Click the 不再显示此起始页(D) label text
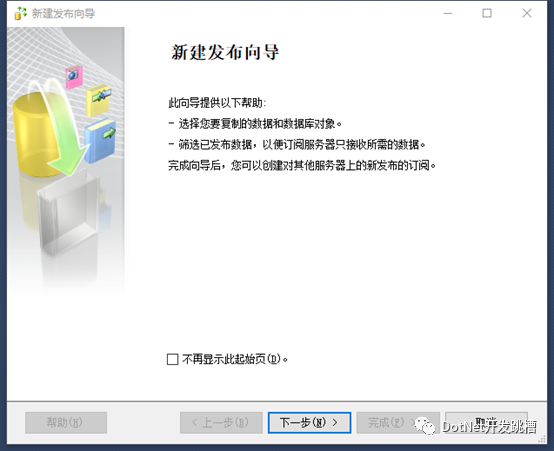This screenshot has width=554, height=451. click(235, 359)
